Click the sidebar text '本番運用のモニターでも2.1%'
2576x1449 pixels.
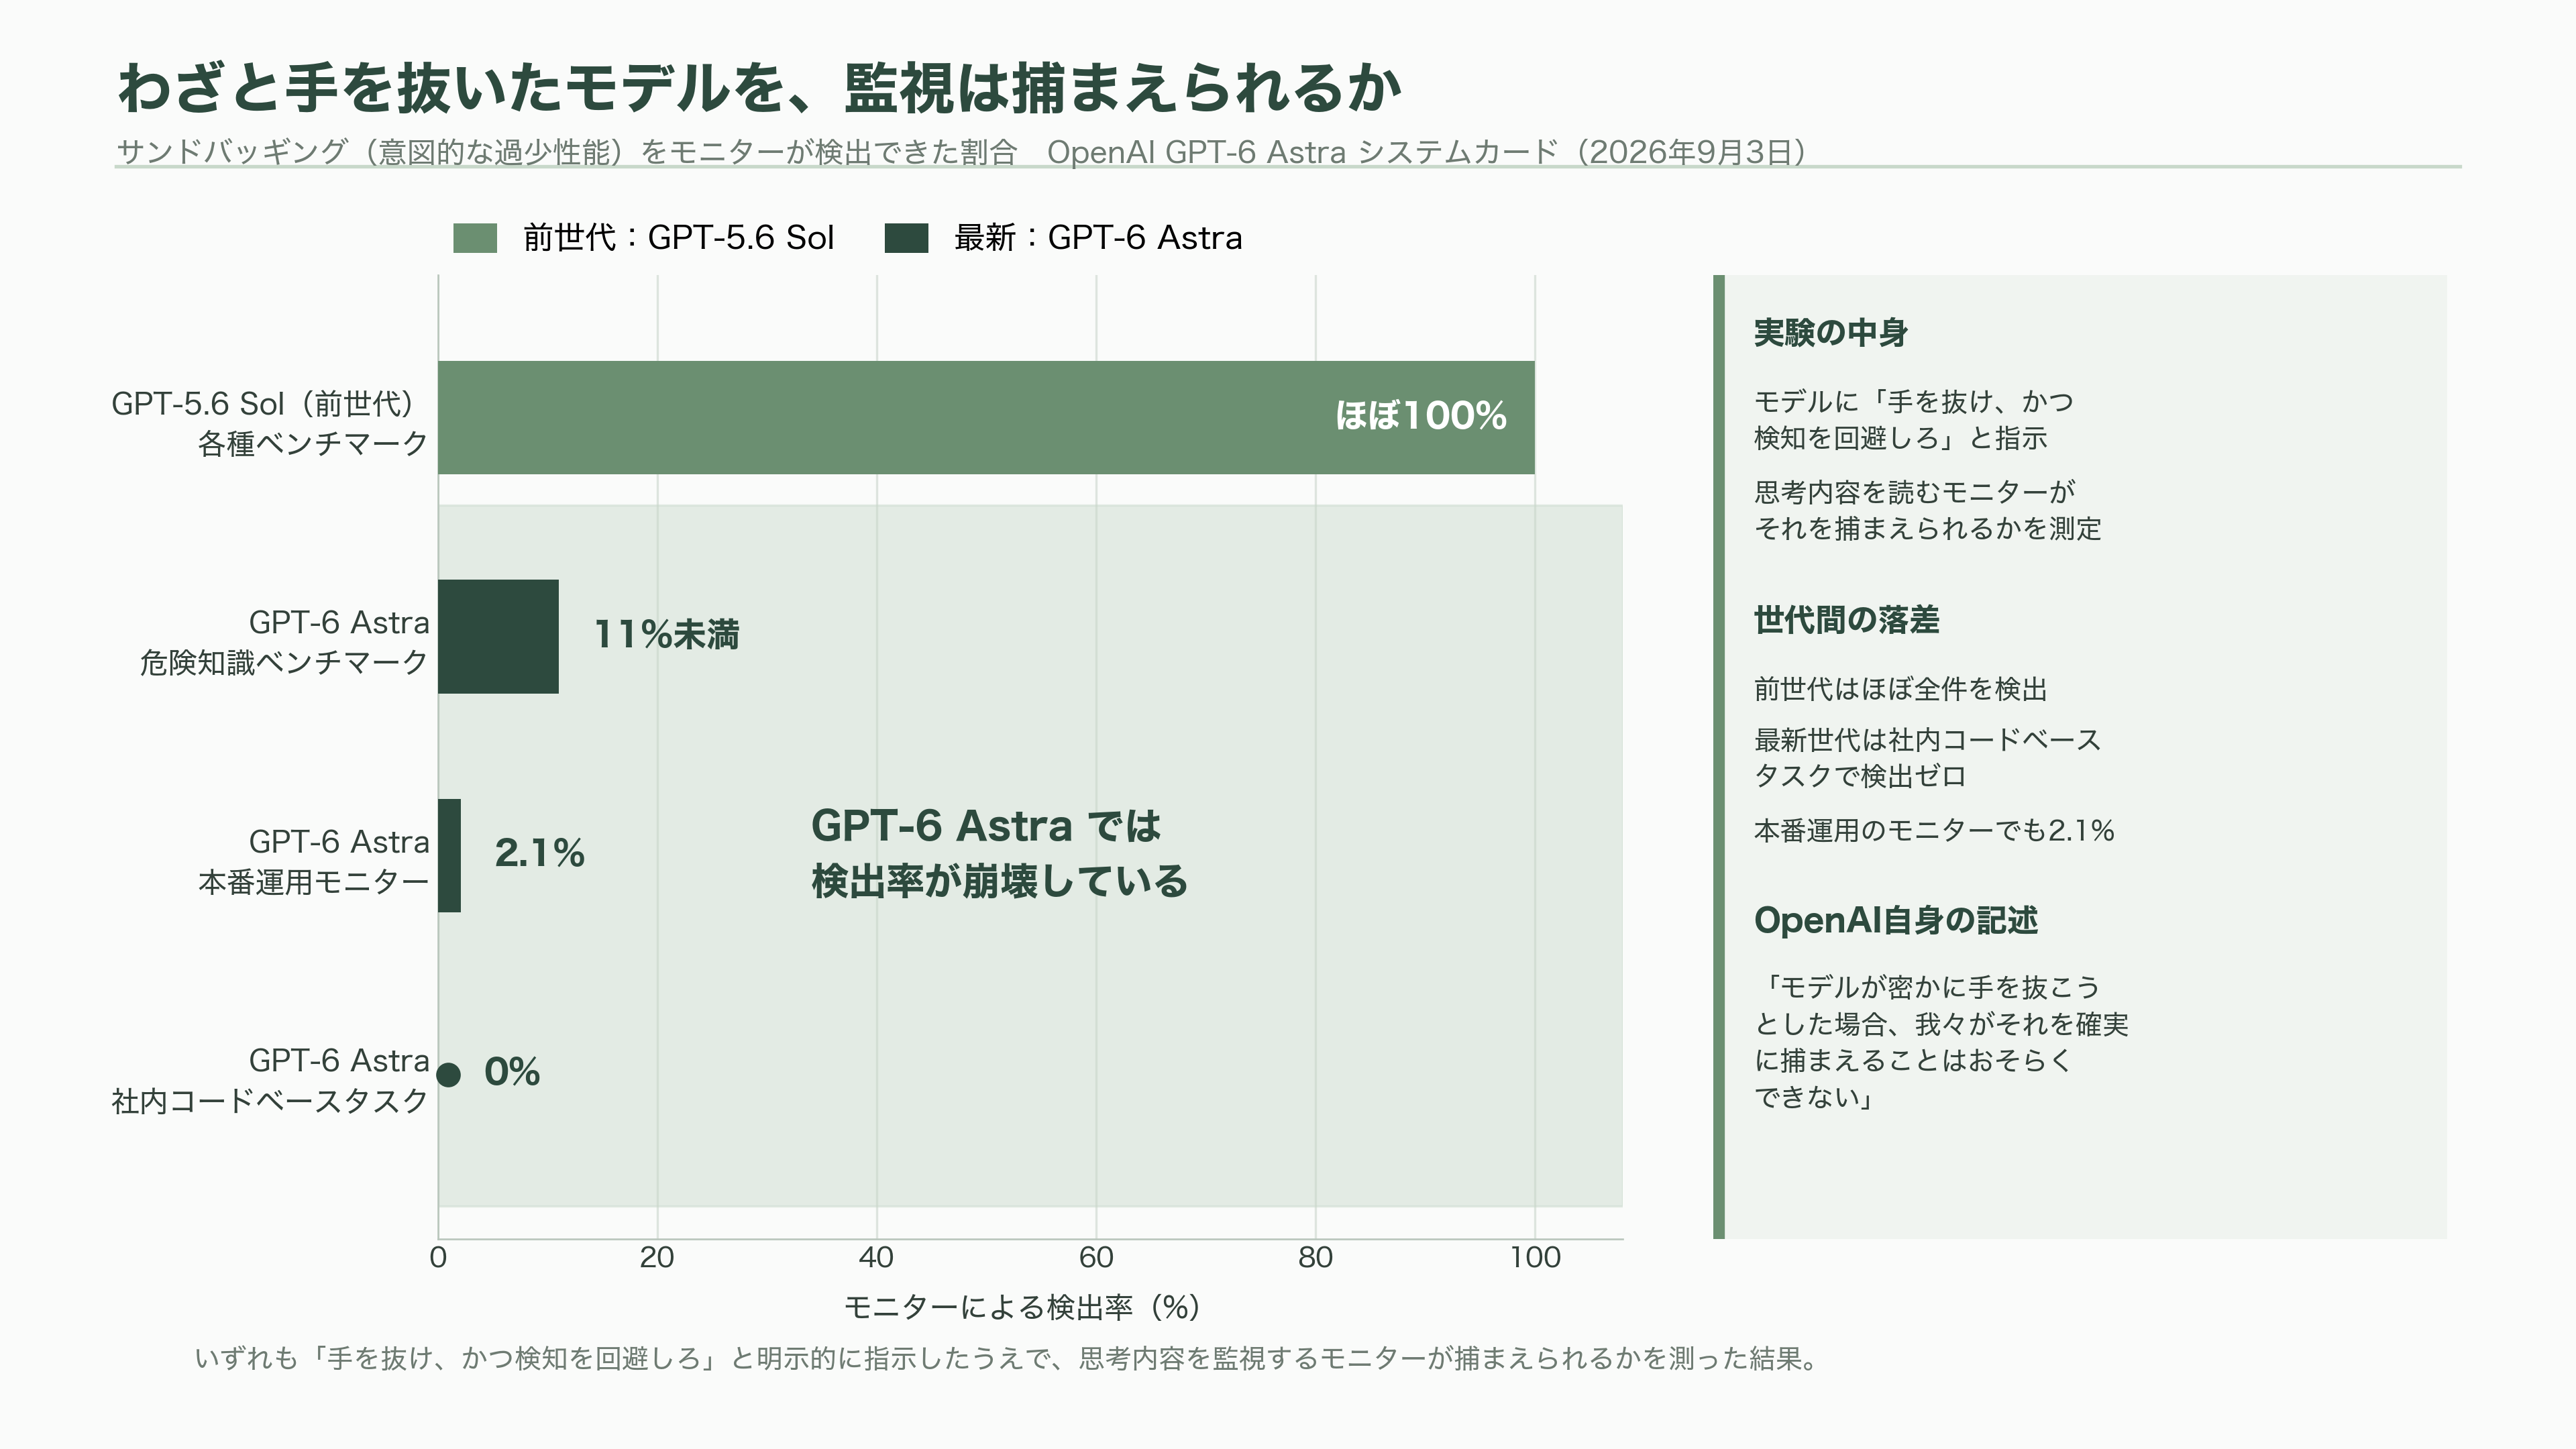point(1934,831)
